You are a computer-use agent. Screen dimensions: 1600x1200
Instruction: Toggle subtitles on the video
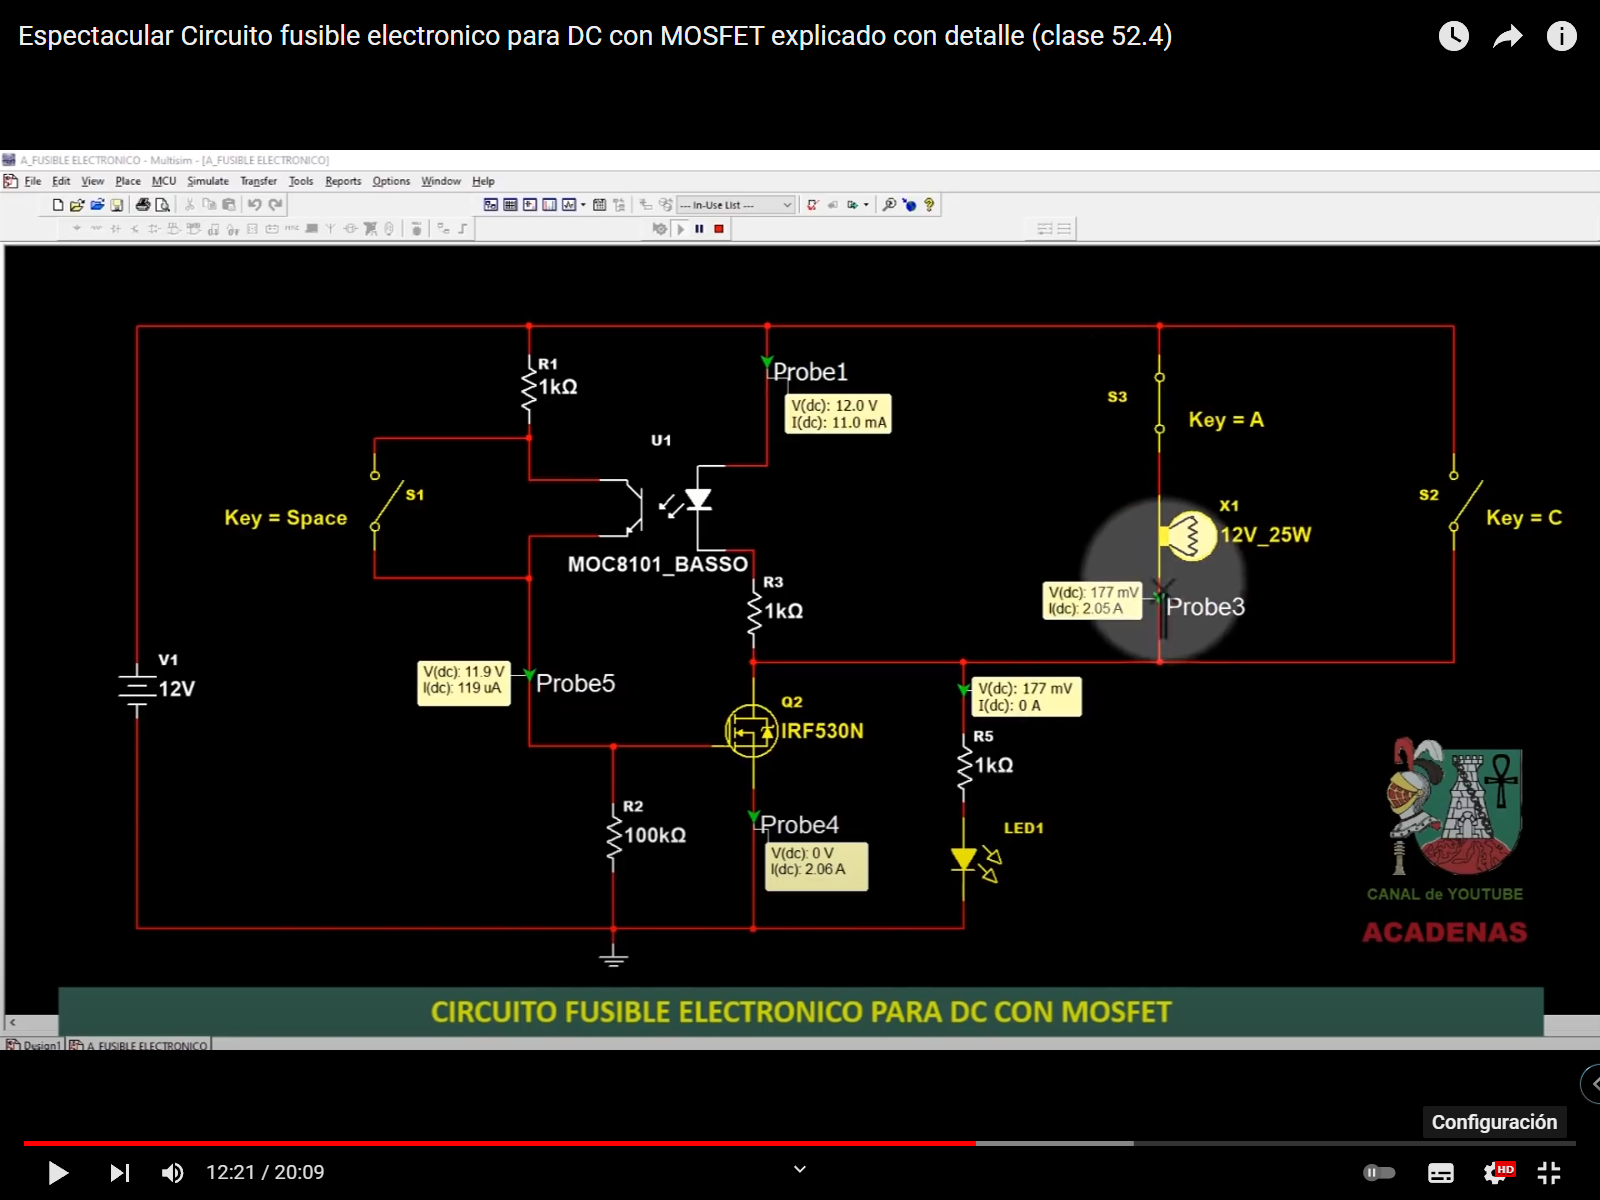(1441, 1173)
